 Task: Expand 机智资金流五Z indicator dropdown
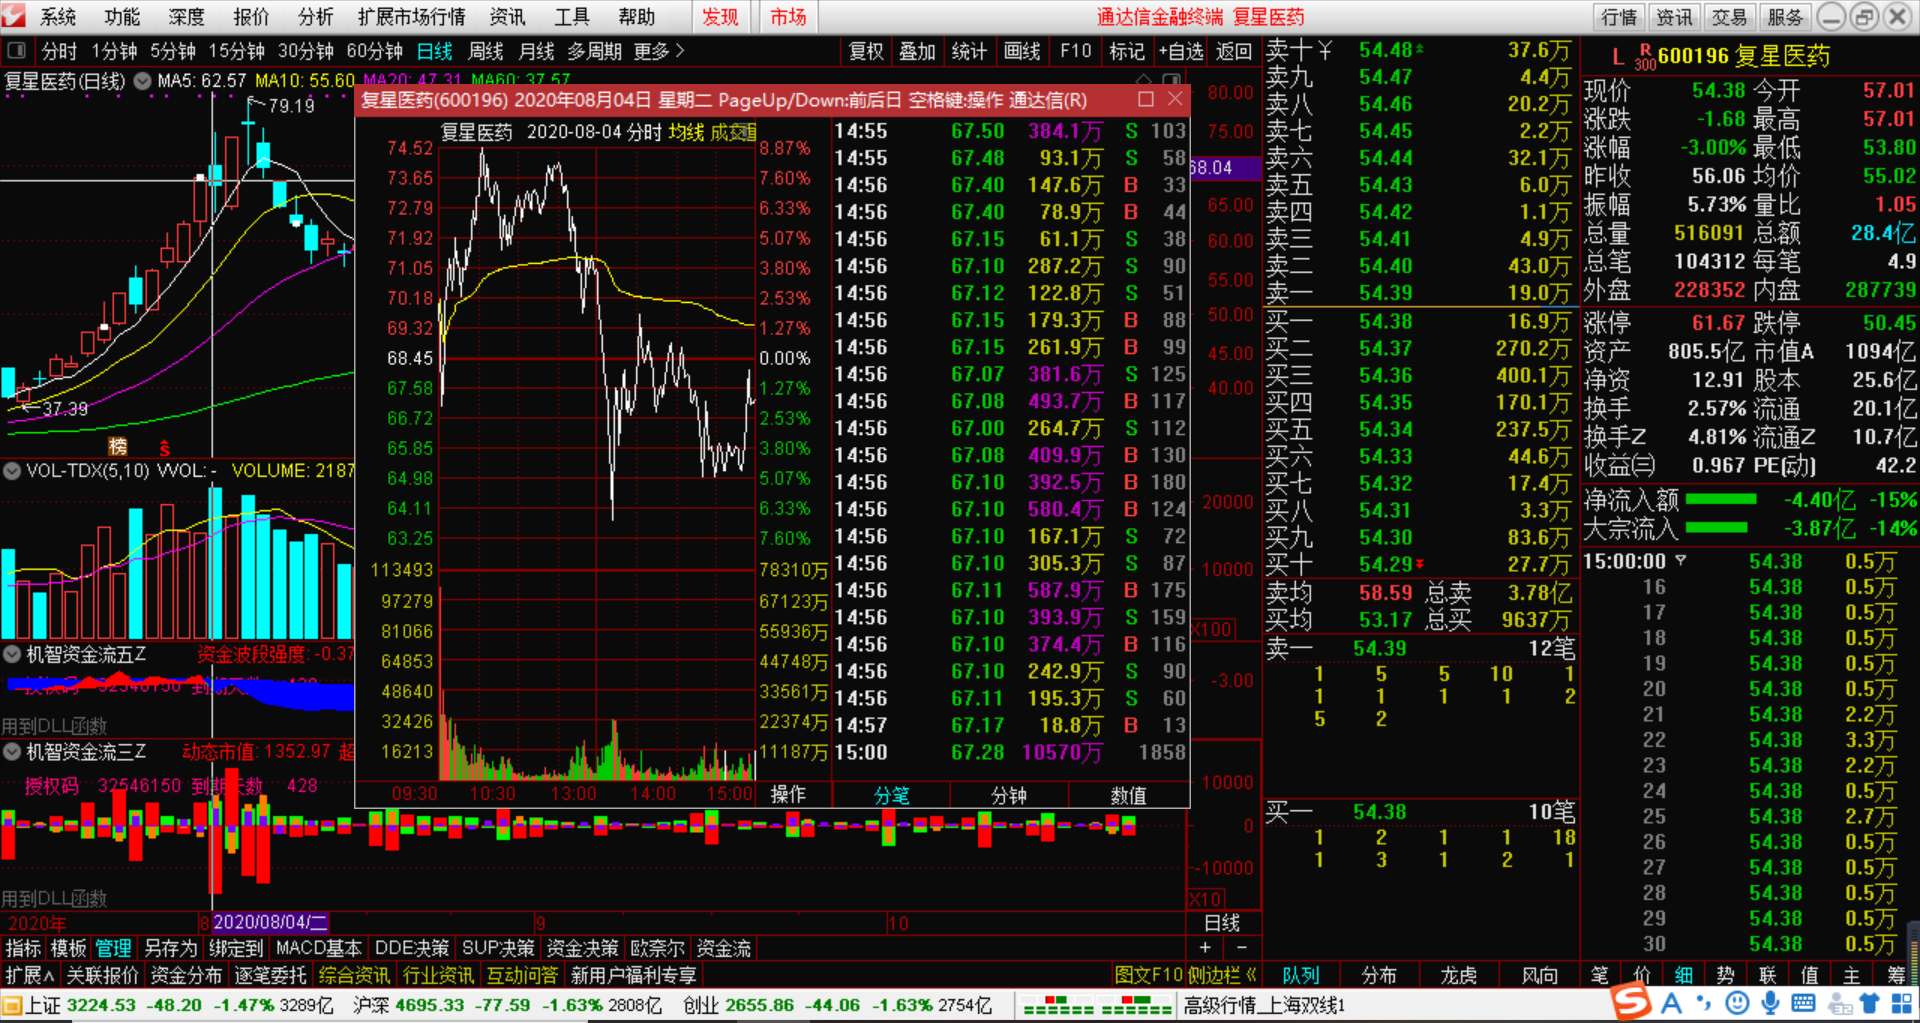(12, 654)
